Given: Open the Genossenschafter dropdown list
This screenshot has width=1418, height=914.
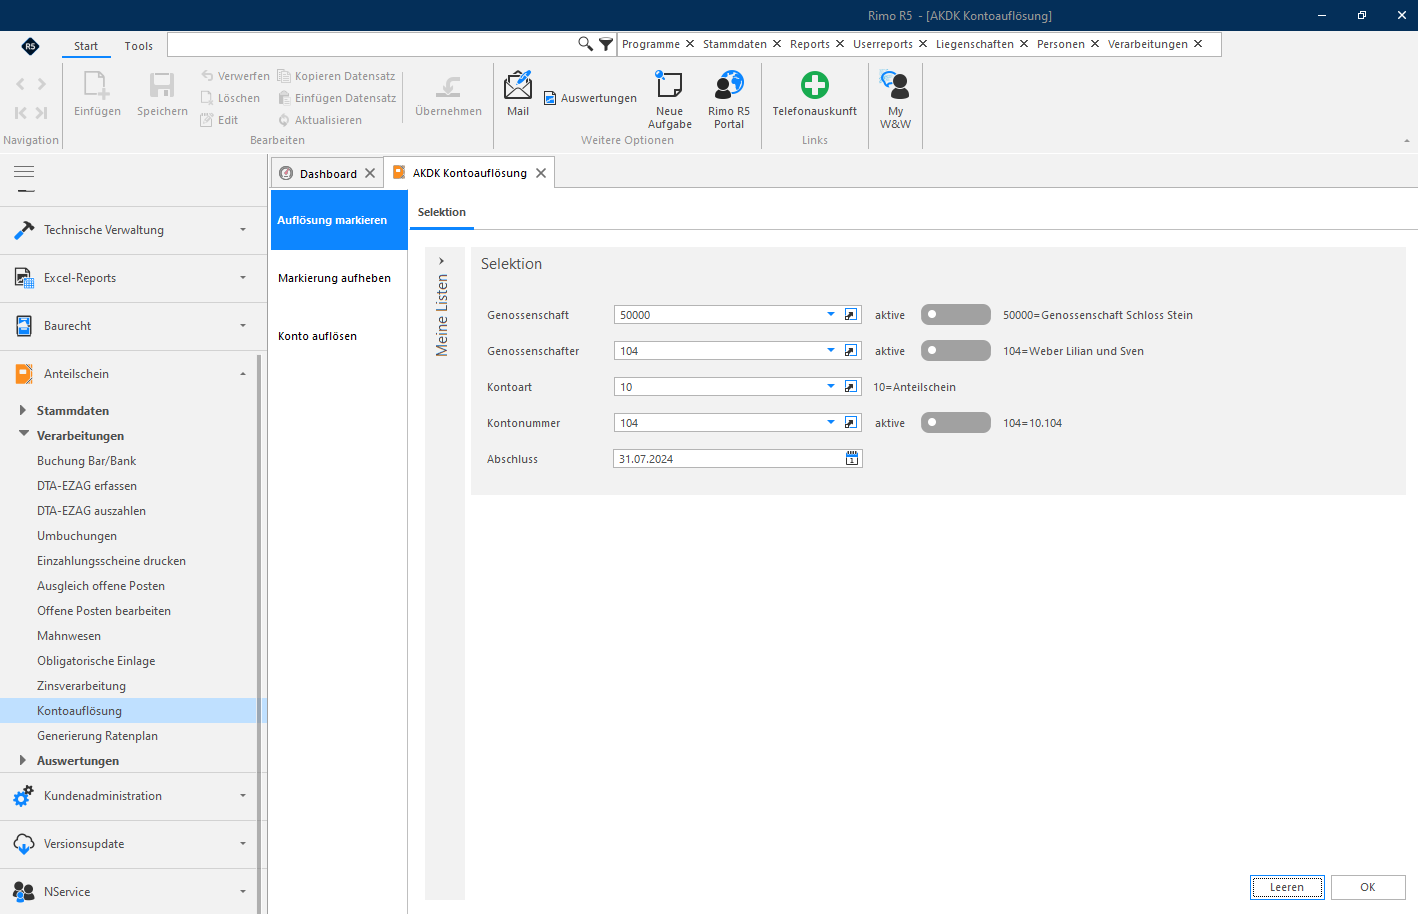Looking at the screenshot, I should 831,351.
